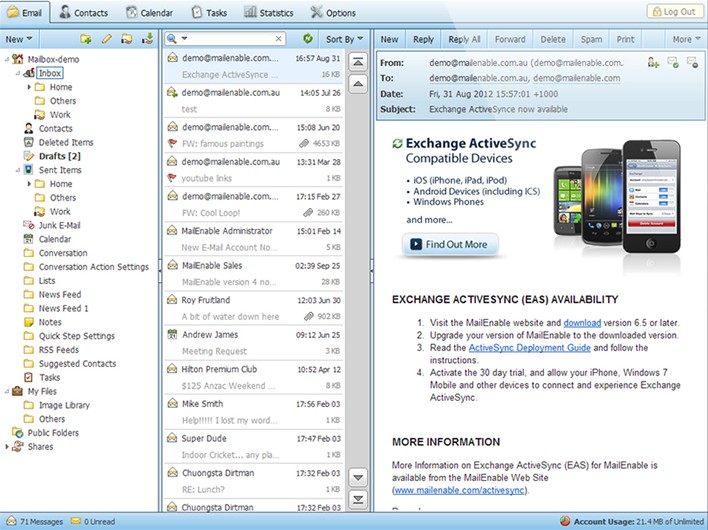Select the Inbox folder
708x530 pixels.
pyautogui.click(x=50, y=73)
